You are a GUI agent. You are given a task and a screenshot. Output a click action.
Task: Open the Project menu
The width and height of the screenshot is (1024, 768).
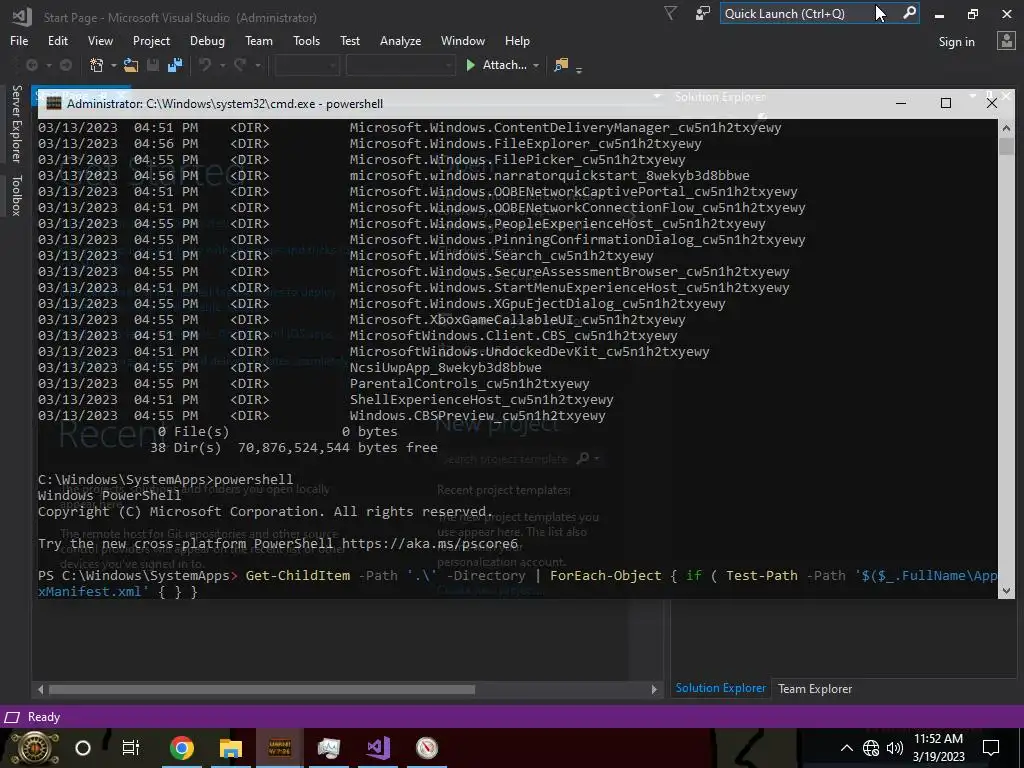pyautogui.click(x=151, y=40)
